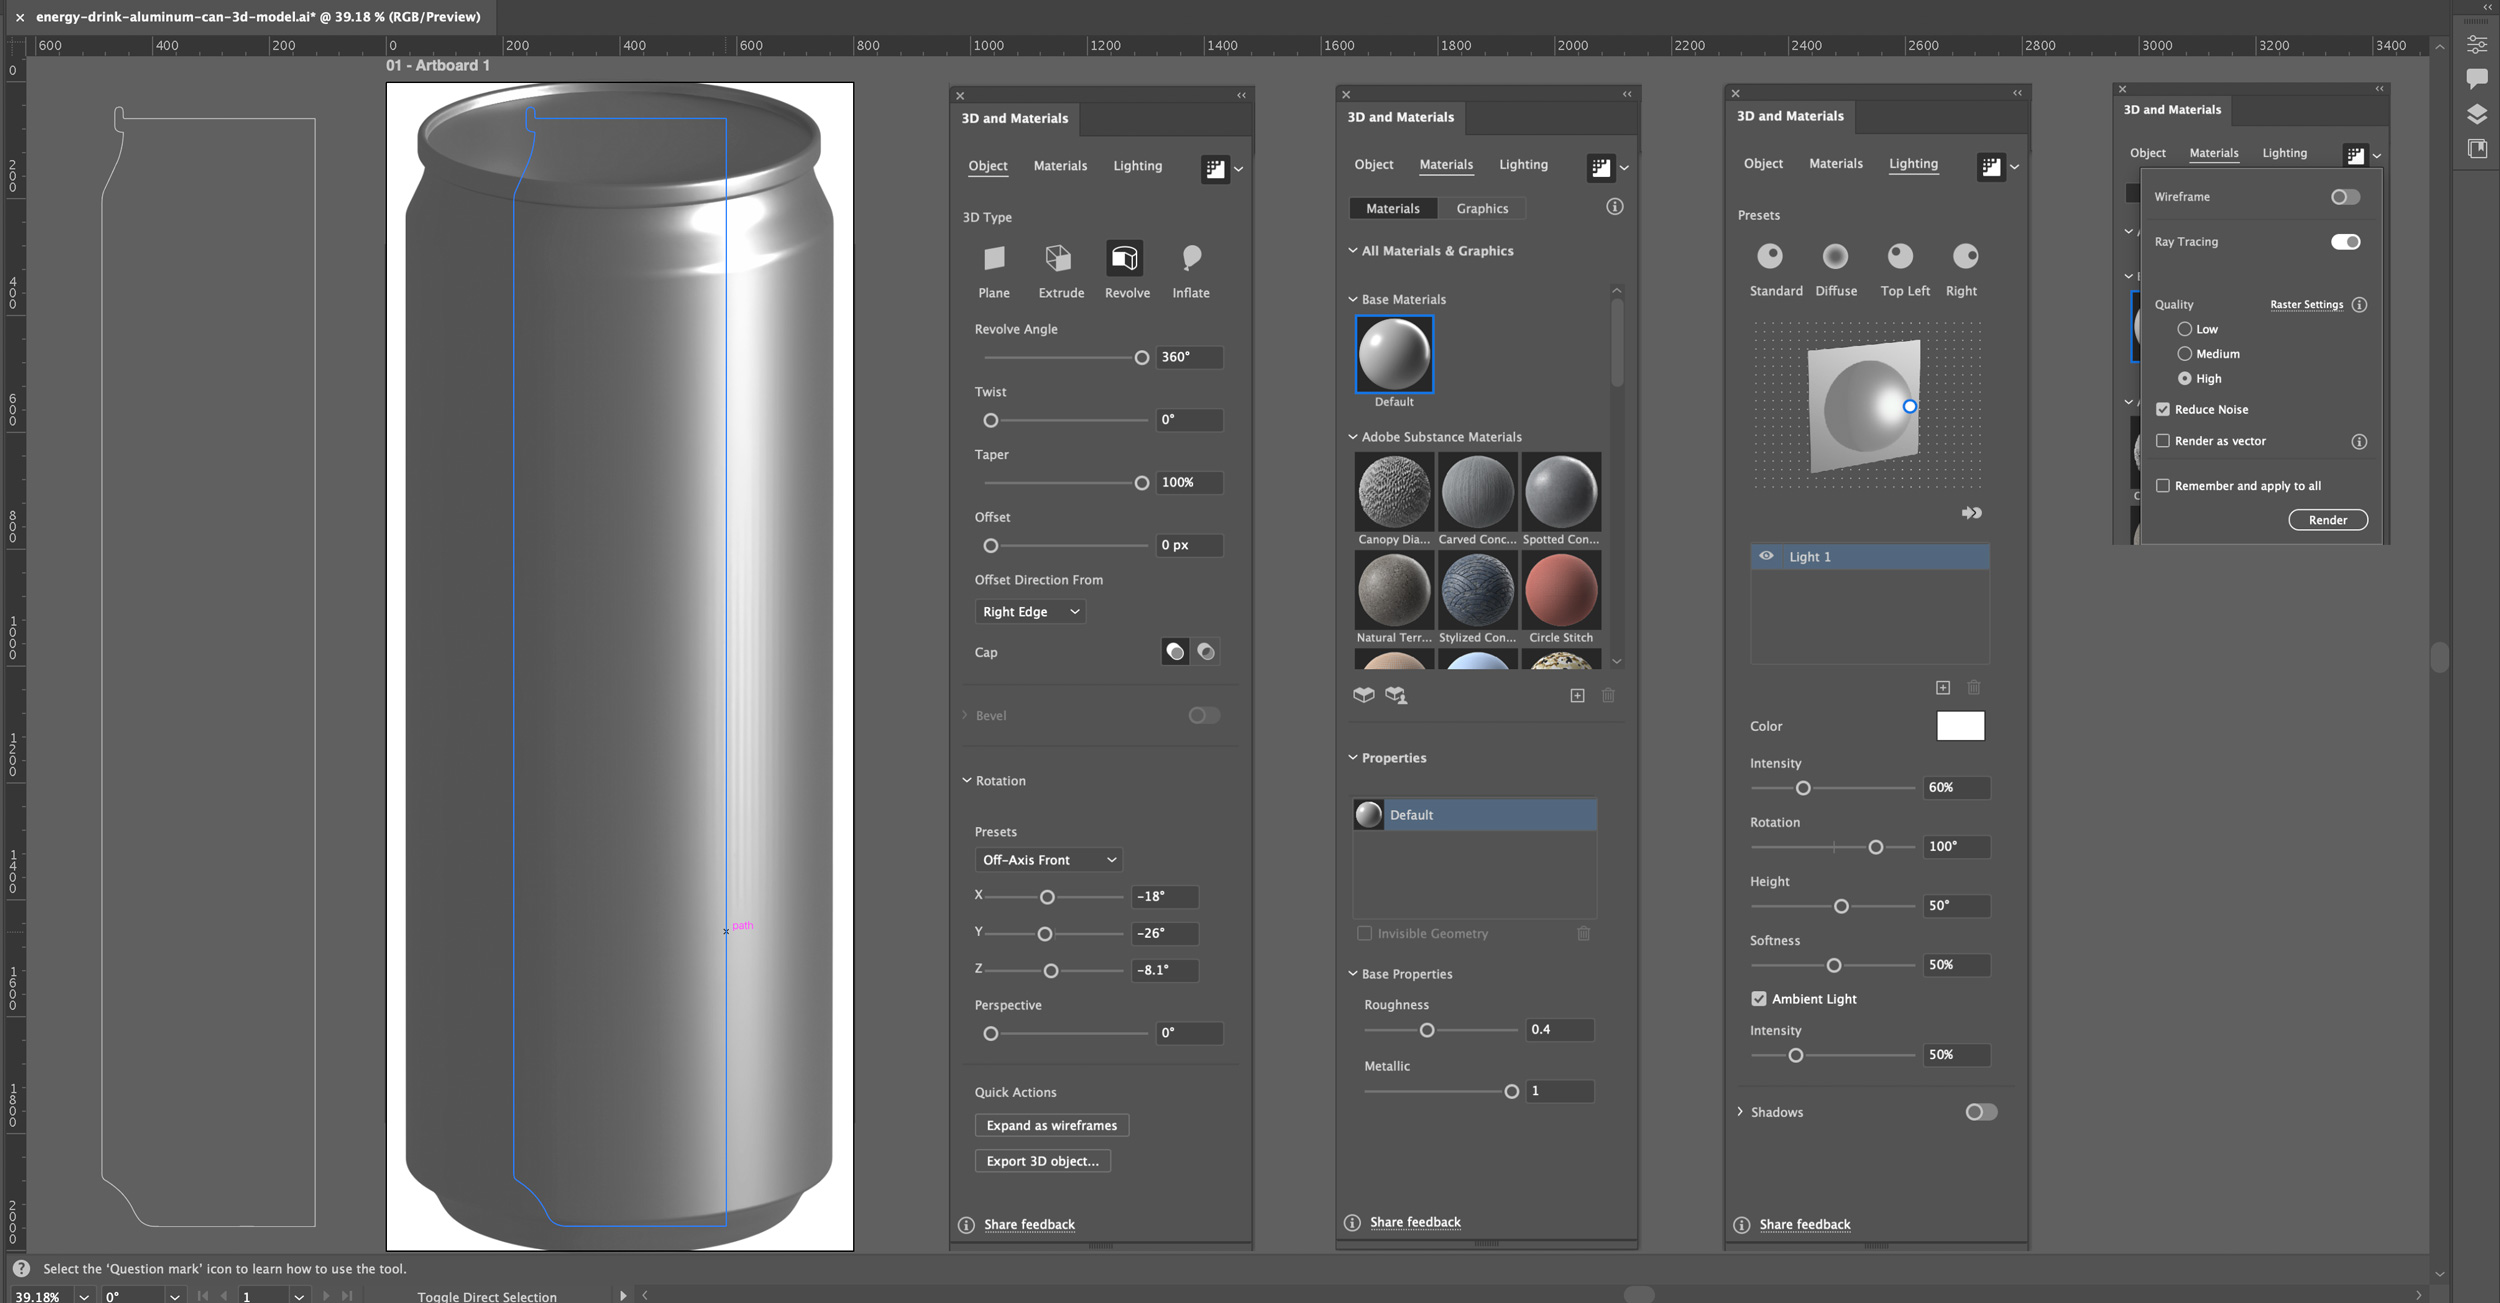2500x1303 pixels.
Task: Click Share feedback in the Object panel
Action: pos(1029,1225)
